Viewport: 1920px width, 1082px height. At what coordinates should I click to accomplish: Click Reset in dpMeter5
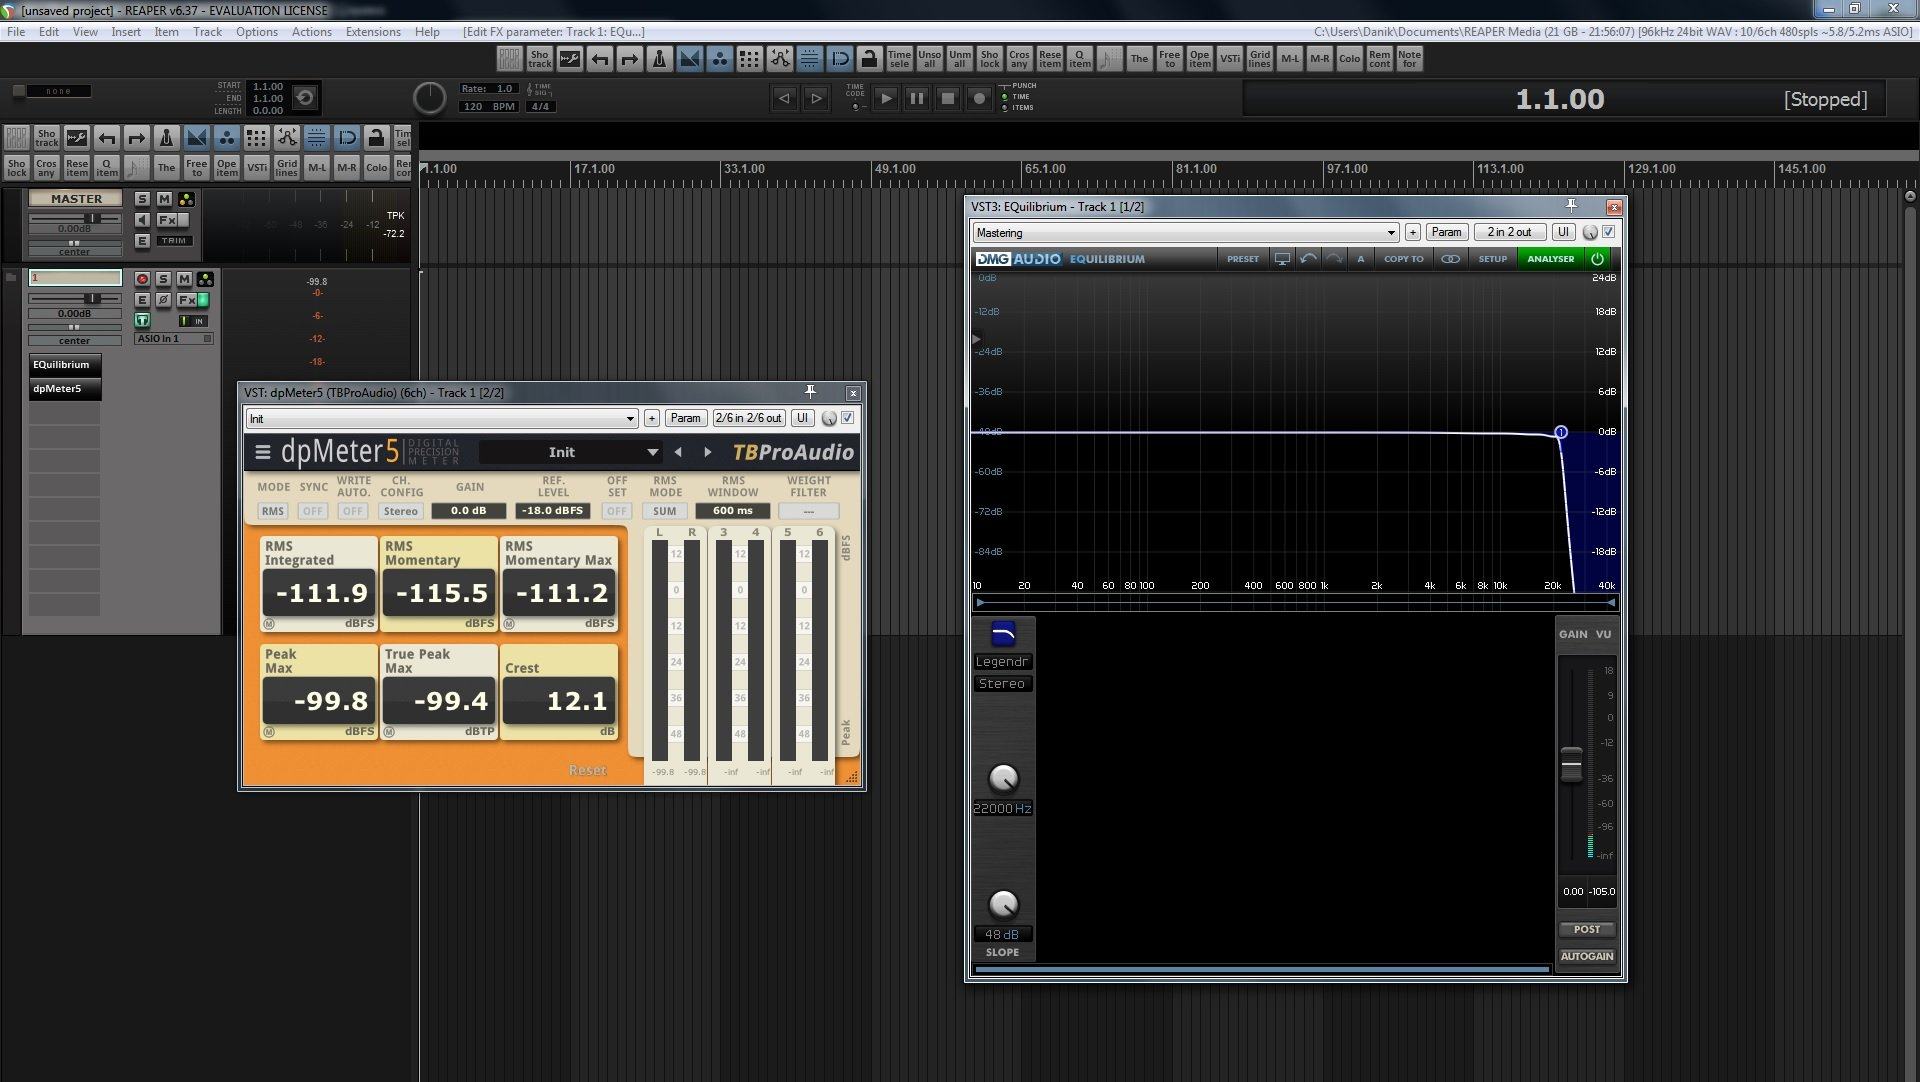click(x=587, y=770)
